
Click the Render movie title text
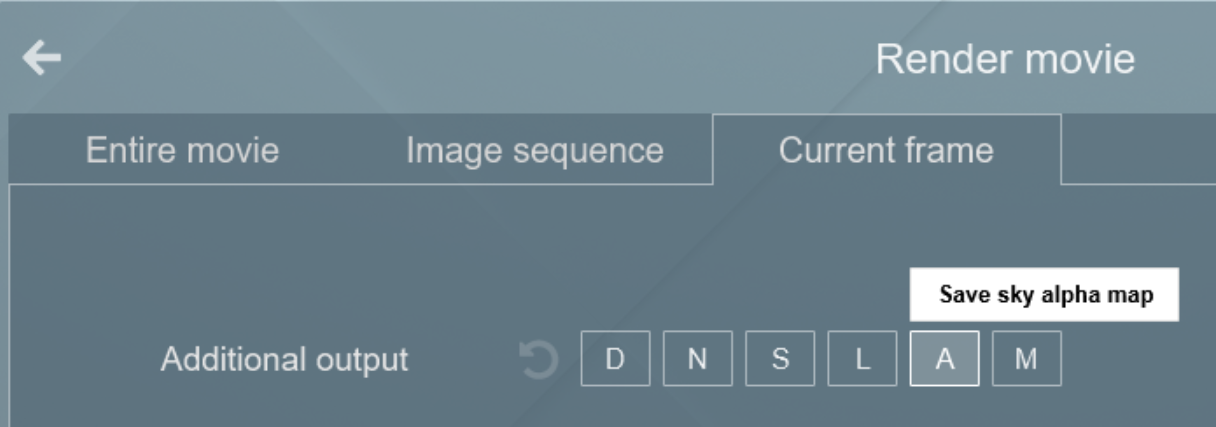tap(1004, 60)
